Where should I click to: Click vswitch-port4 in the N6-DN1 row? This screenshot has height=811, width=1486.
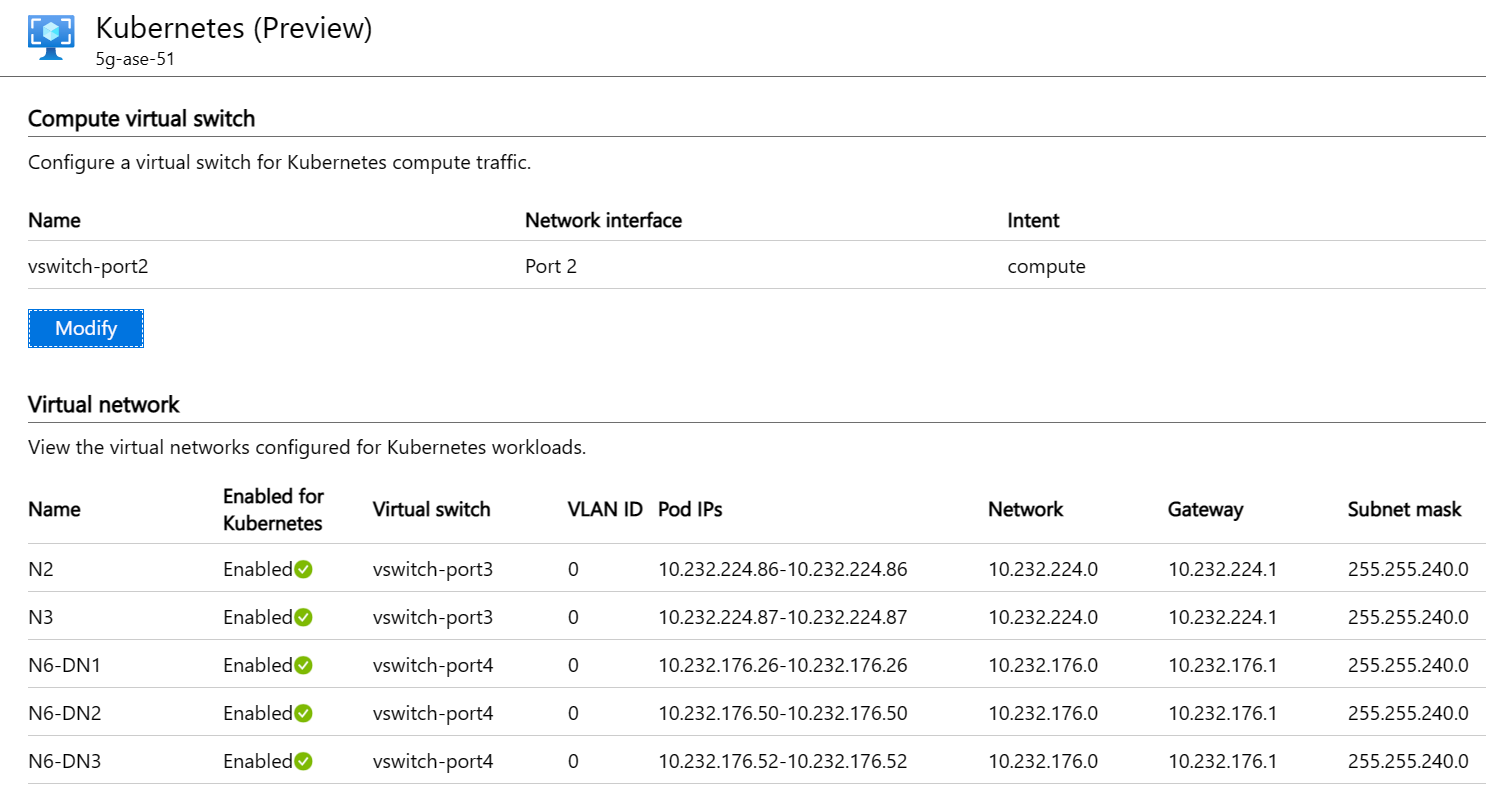click(432, 666)
